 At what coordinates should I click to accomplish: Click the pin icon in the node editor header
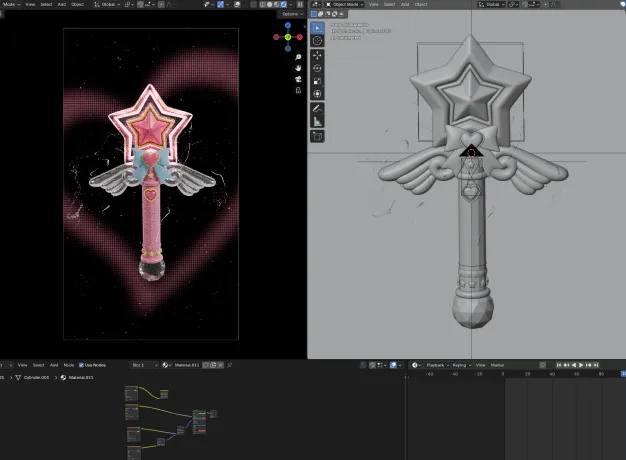[x=230, y=365]
